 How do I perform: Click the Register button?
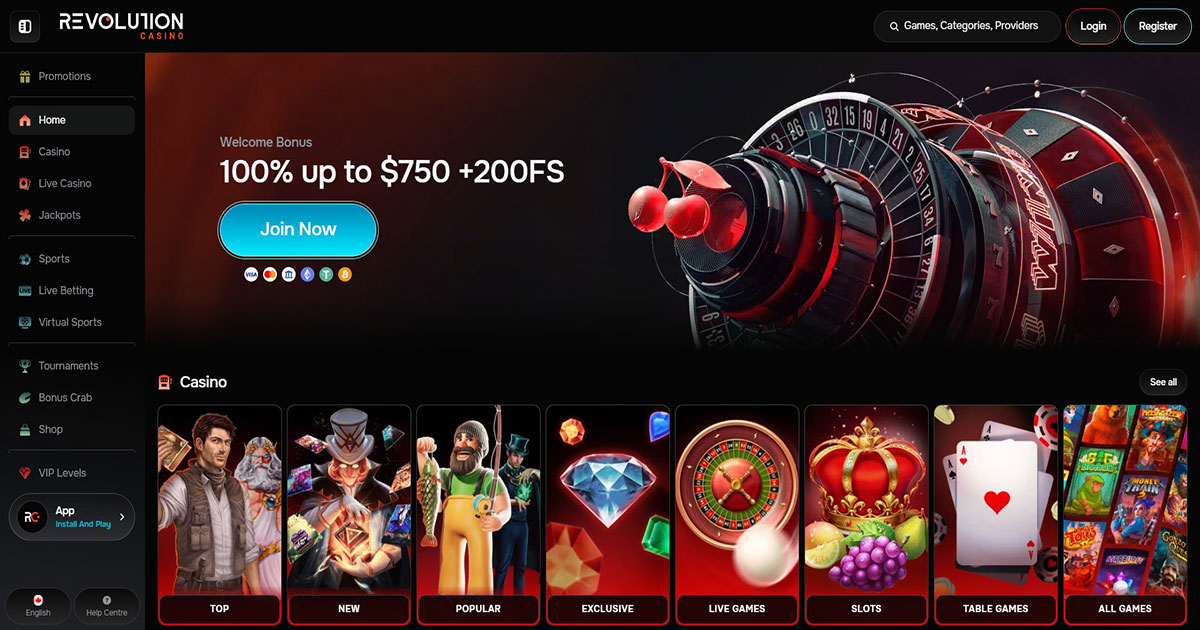coord(1157,26)
